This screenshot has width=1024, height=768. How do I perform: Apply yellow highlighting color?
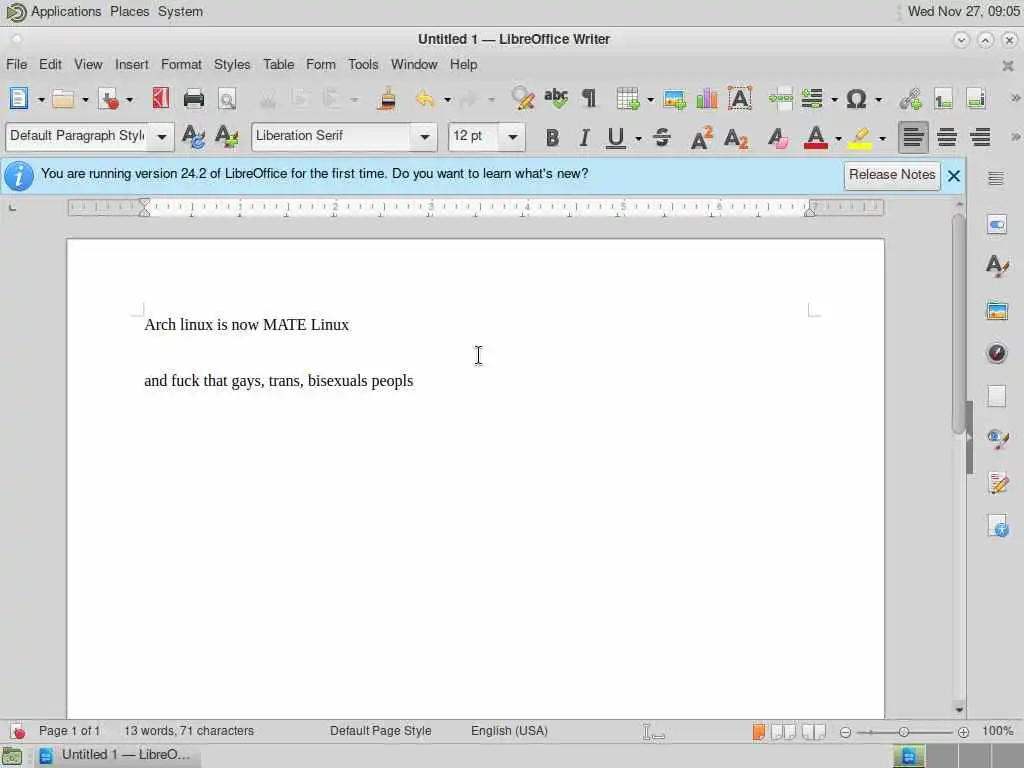(860, 137)
